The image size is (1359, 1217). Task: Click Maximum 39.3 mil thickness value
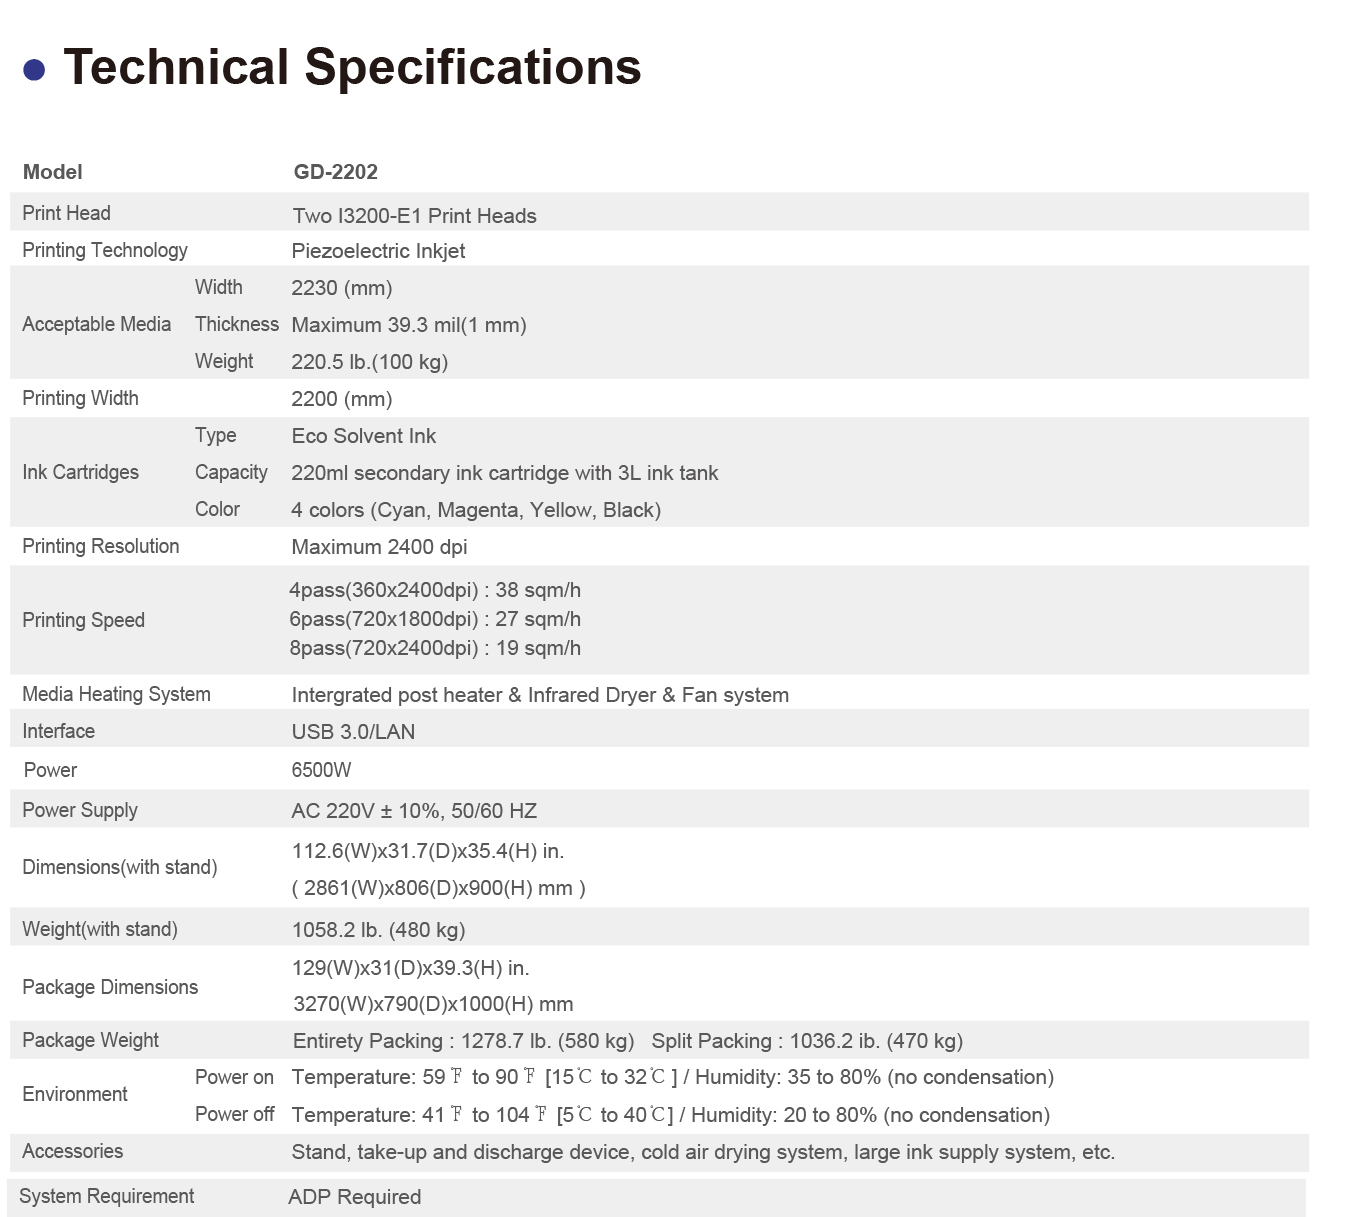(408, 325)
